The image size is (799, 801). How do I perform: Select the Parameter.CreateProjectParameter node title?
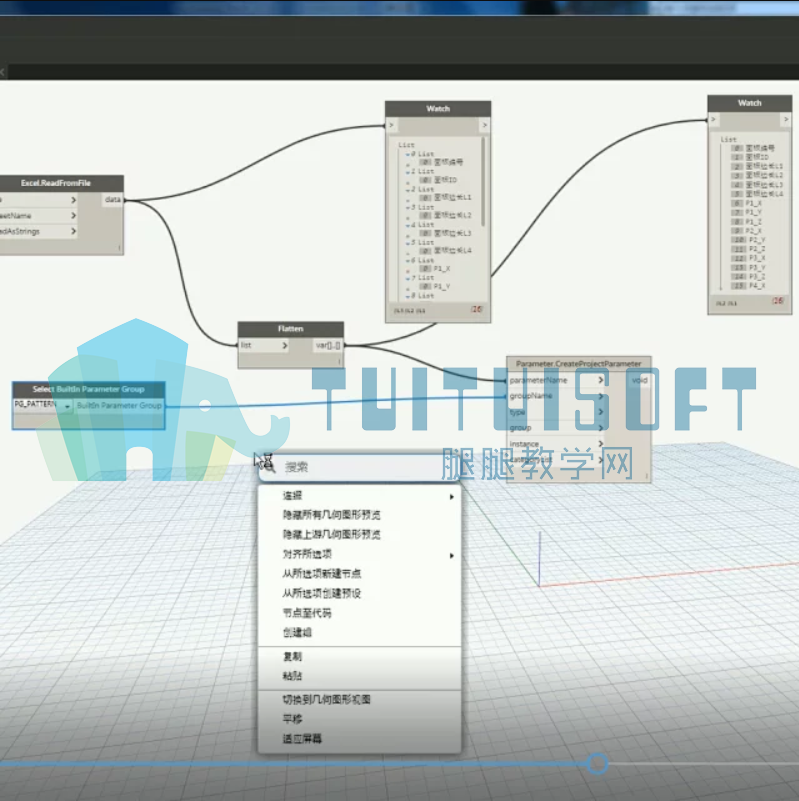pos(578,364)
